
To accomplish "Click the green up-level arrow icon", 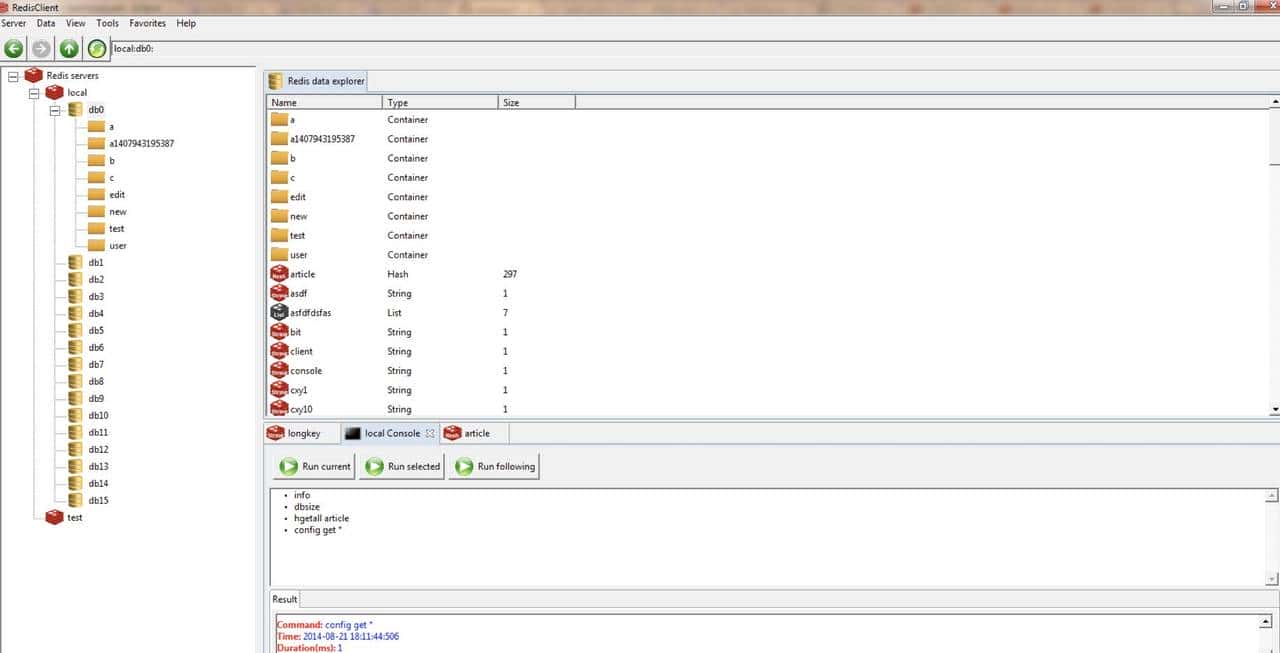I will click(69, 48).
